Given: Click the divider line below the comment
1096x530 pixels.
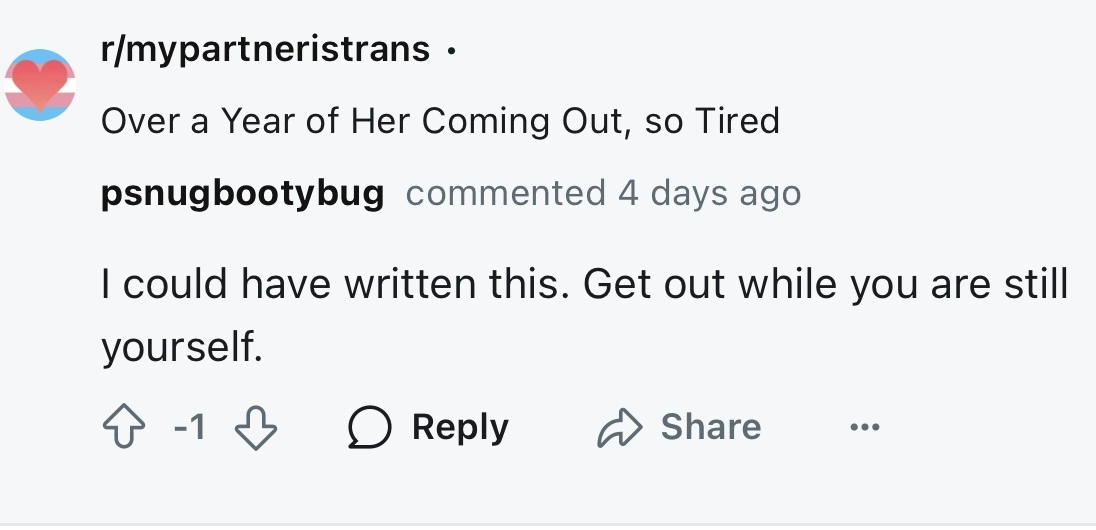Looking at the screenshot, I should coord(548,524).
